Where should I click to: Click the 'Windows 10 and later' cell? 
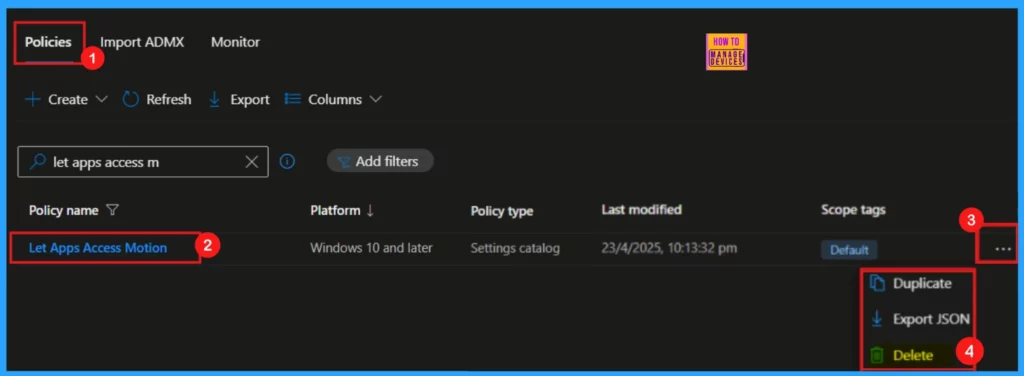coord(372,248)
